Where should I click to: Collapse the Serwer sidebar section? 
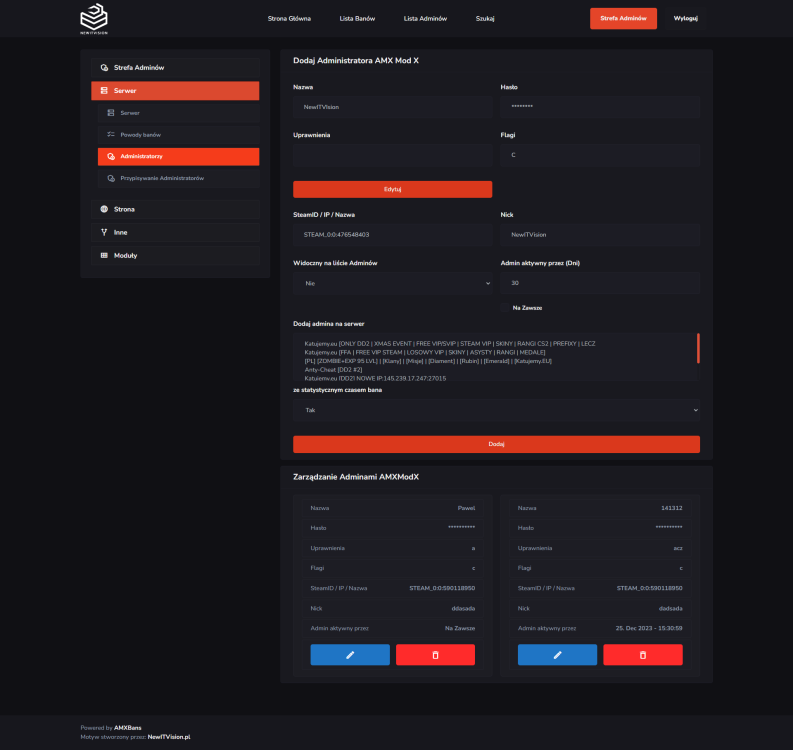(175, 91)
